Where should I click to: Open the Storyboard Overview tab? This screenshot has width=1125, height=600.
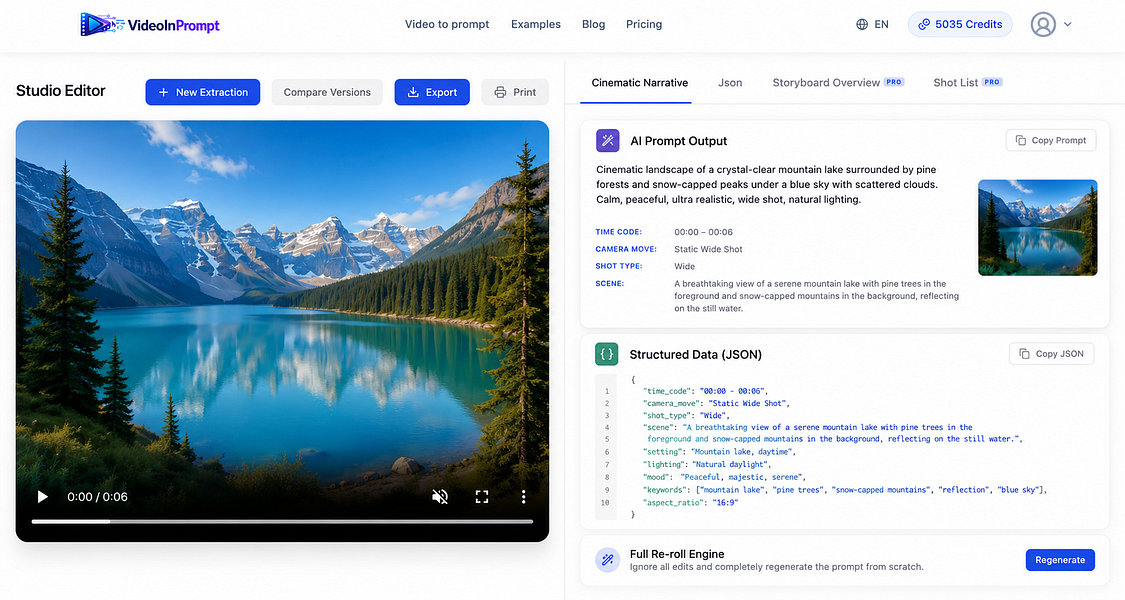coord(838,83)
